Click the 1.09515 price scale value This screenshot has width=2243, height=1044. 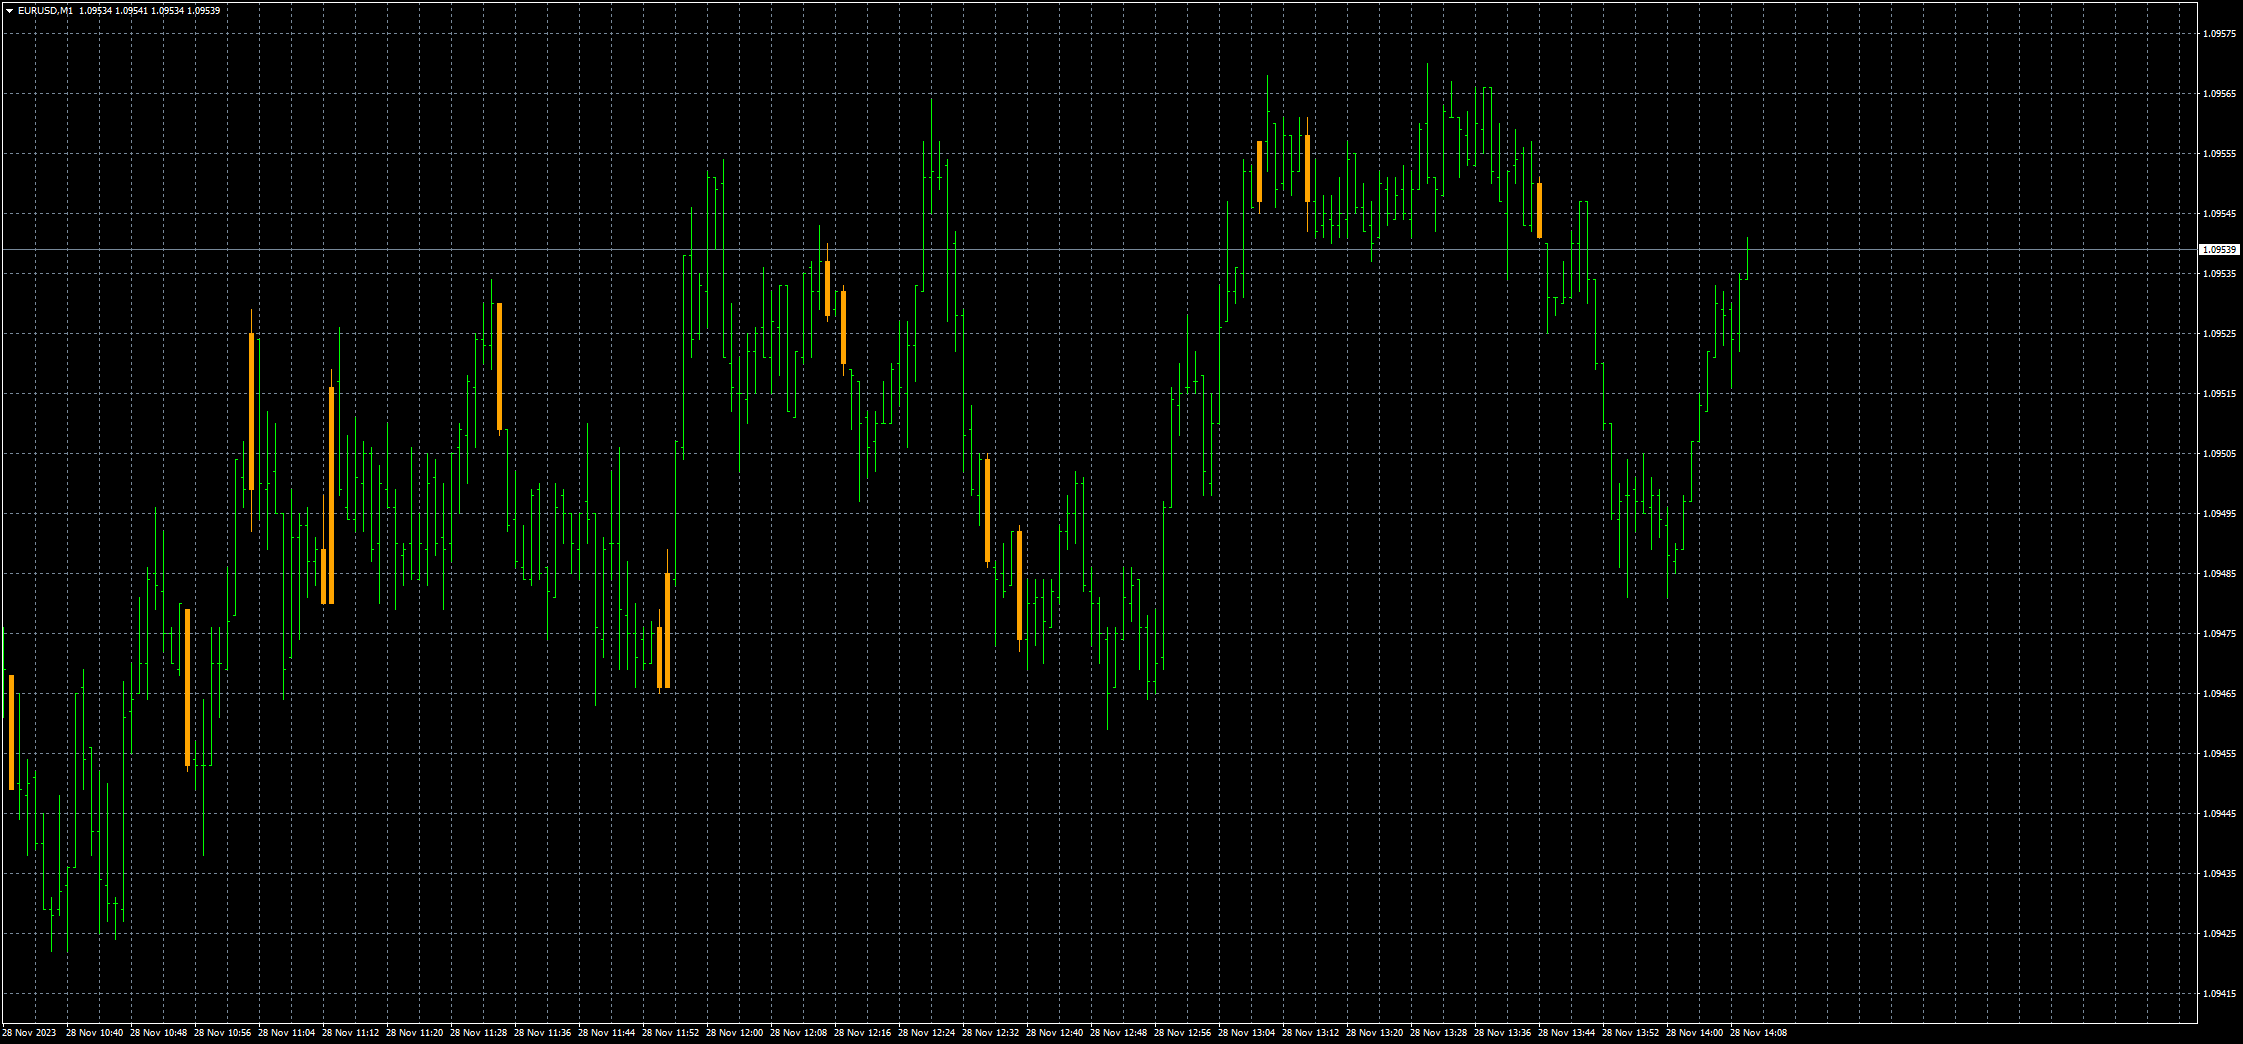(2220, 394)
